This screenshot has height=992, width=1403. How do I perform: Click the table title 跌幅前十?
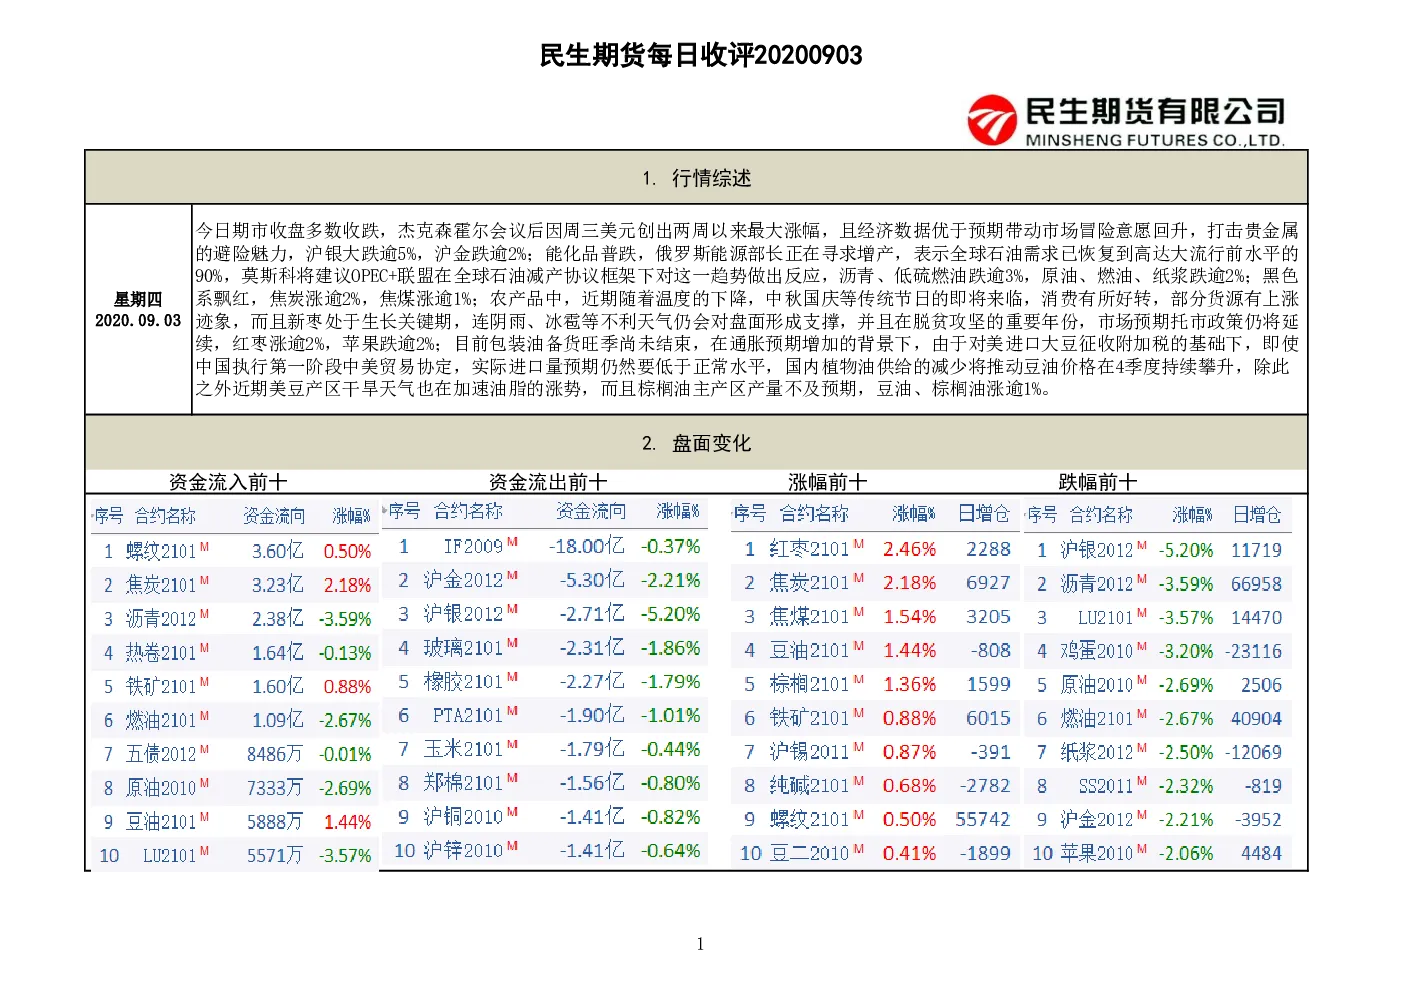(x=1098, y=482)
